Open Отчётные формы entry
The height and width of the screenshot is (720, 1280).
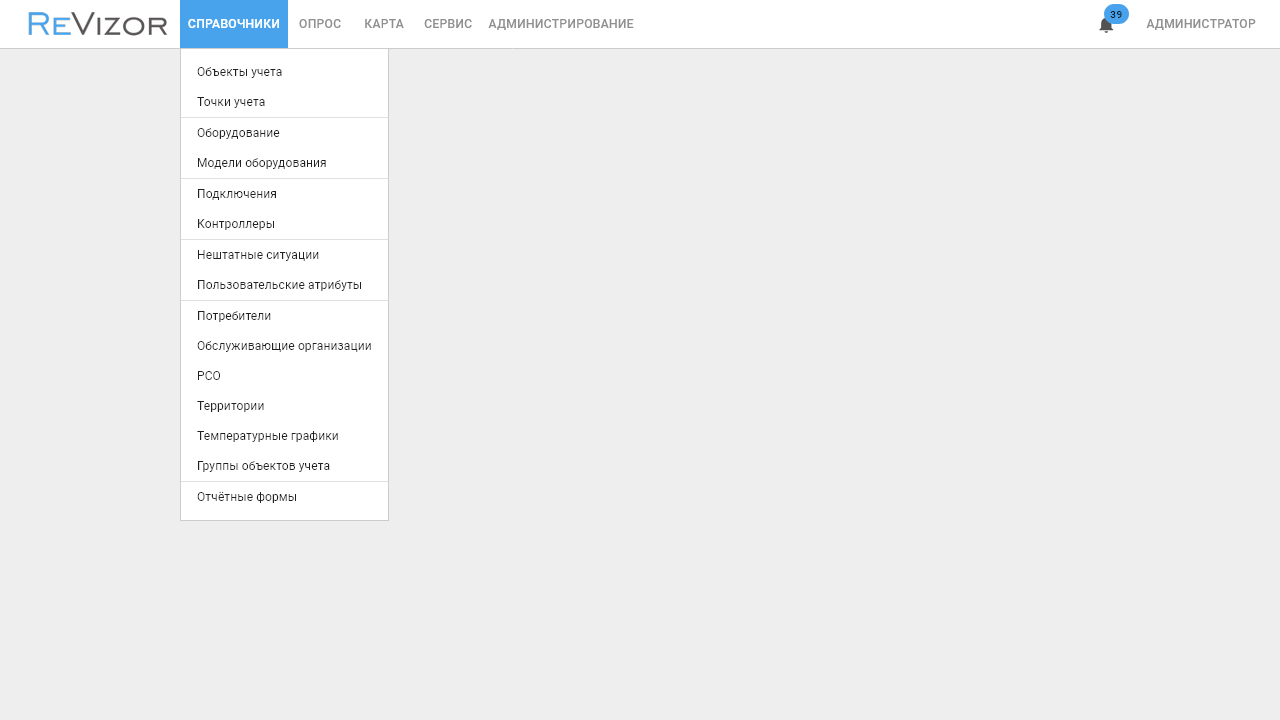tap(284, 497)
